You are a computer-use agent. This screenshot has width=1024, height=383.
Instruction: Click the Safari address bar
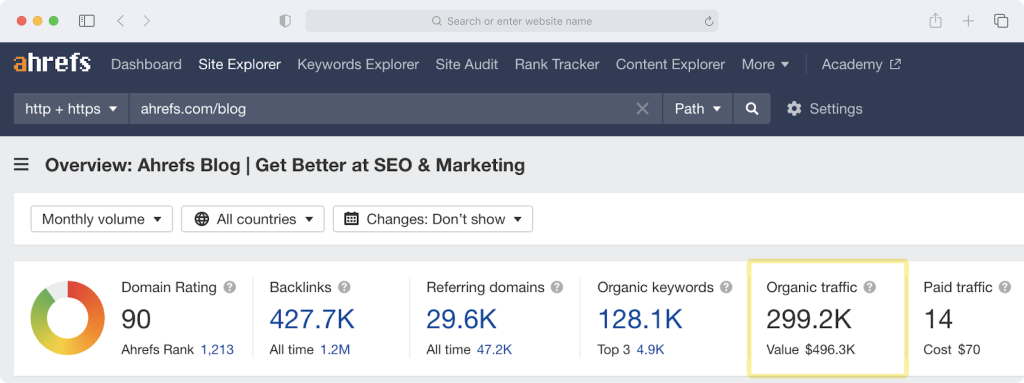[512, 21]
